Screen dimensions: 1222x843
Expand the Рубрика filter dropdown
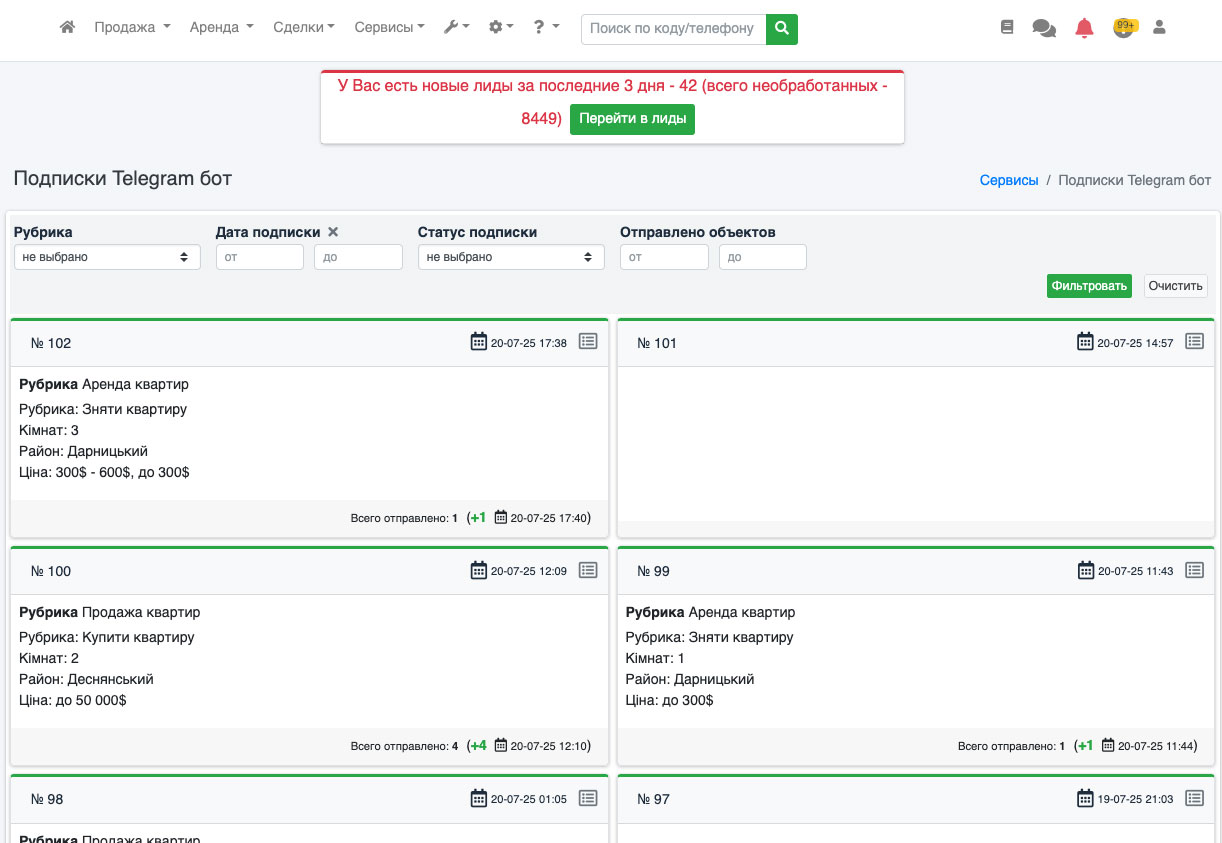(107, 257)
